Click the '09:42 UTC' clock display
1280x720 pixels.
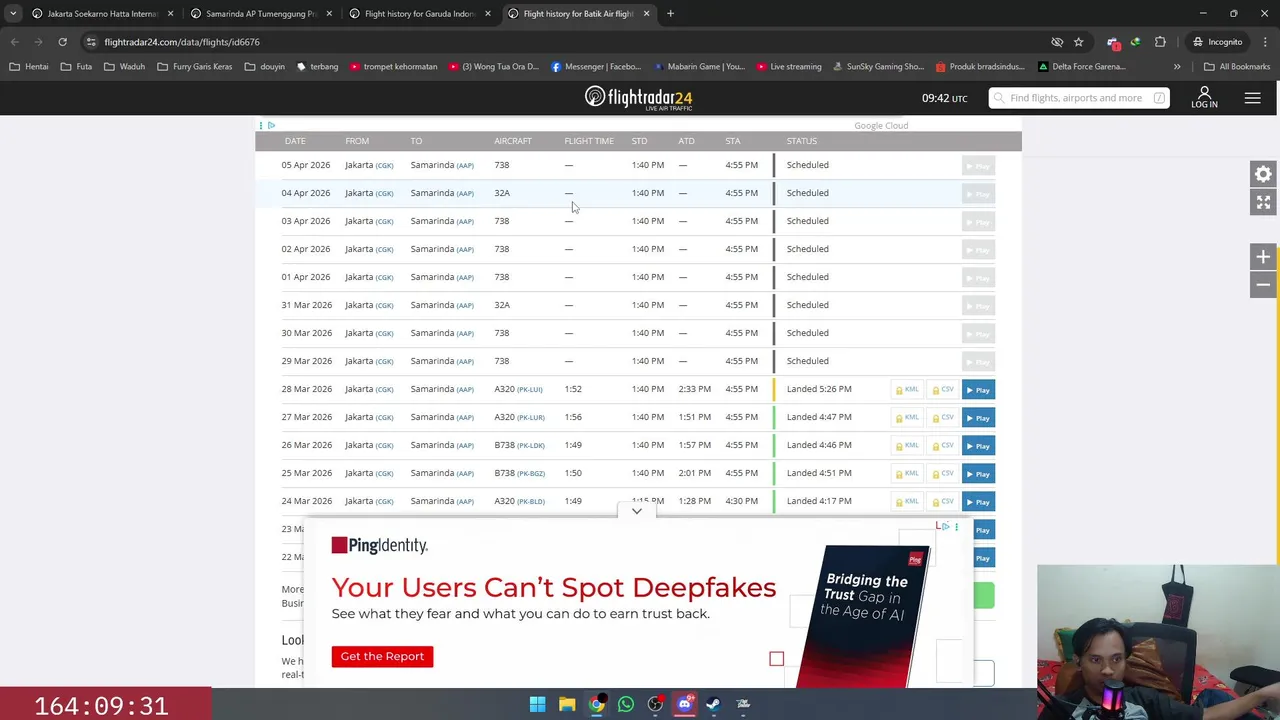(944, 98)
